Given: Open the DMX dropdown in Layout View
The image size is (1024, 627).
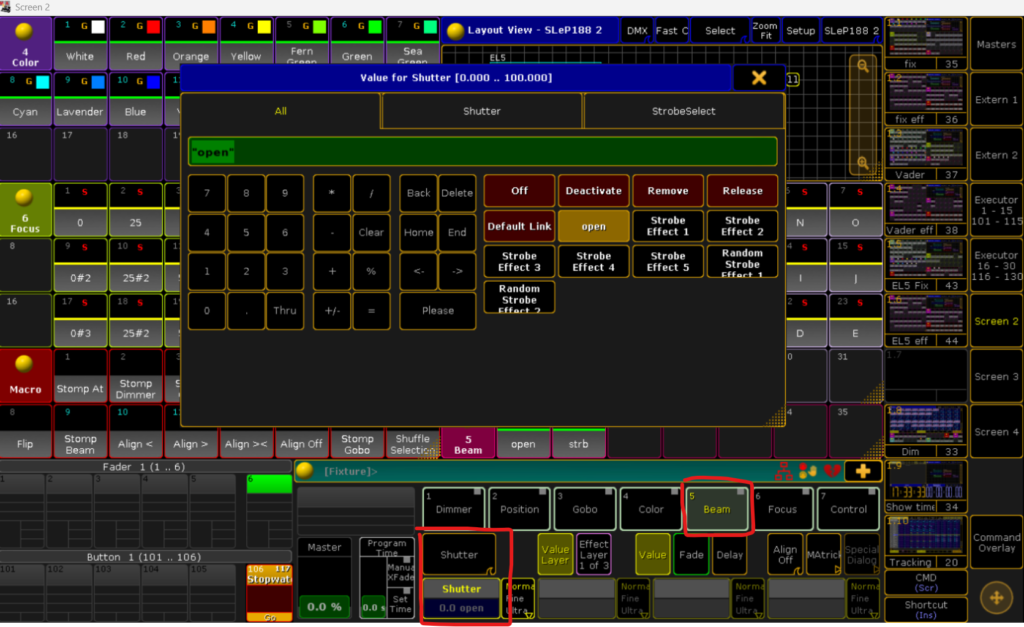Looking at the screenshot, I should (x=636, y=31).
